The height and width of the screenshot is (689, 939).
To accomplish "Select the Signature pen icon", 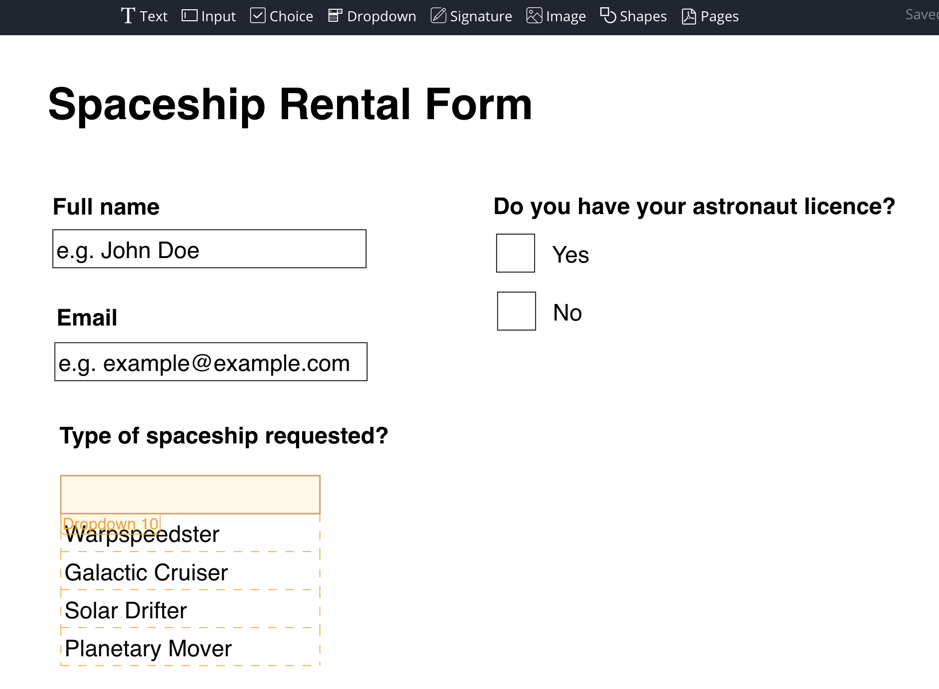I will [x=438, y=16].
